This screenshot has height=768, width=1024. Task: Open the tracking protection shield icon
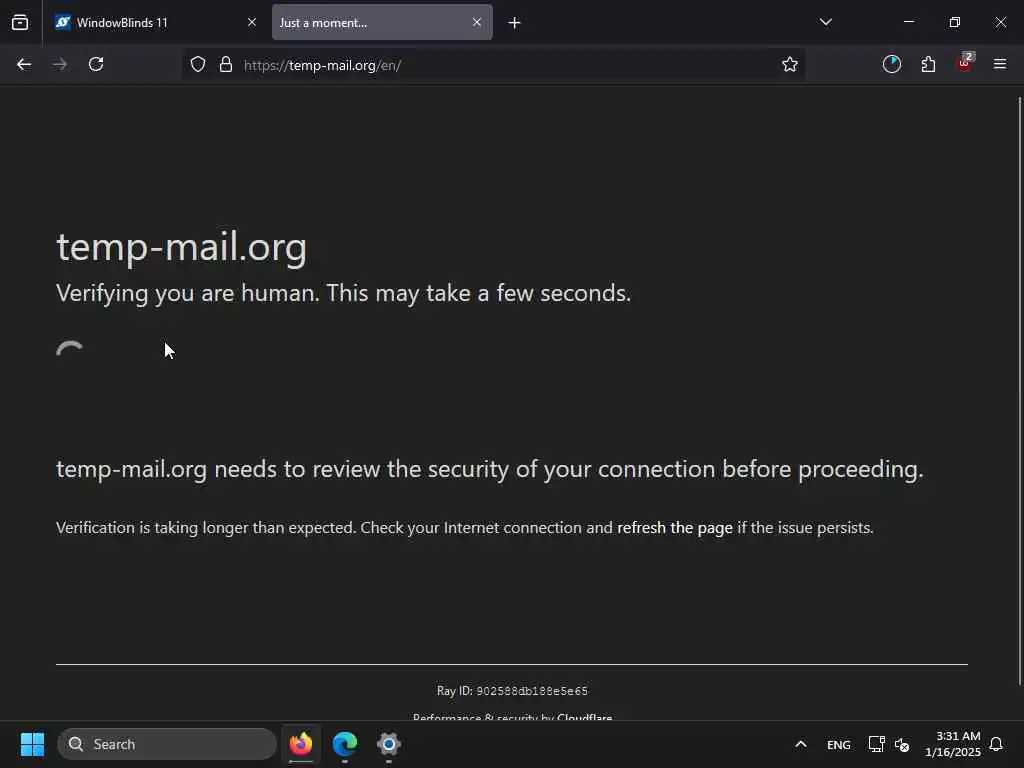pyautogui.click(x=198, y=65)
